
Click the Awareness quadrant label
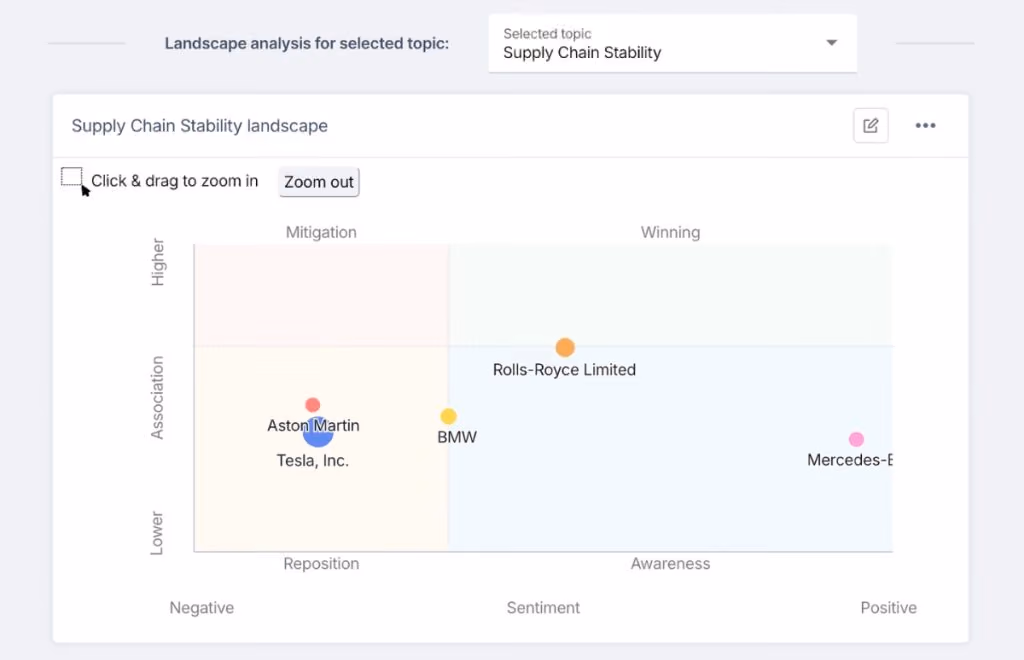[x=671, y=563]
